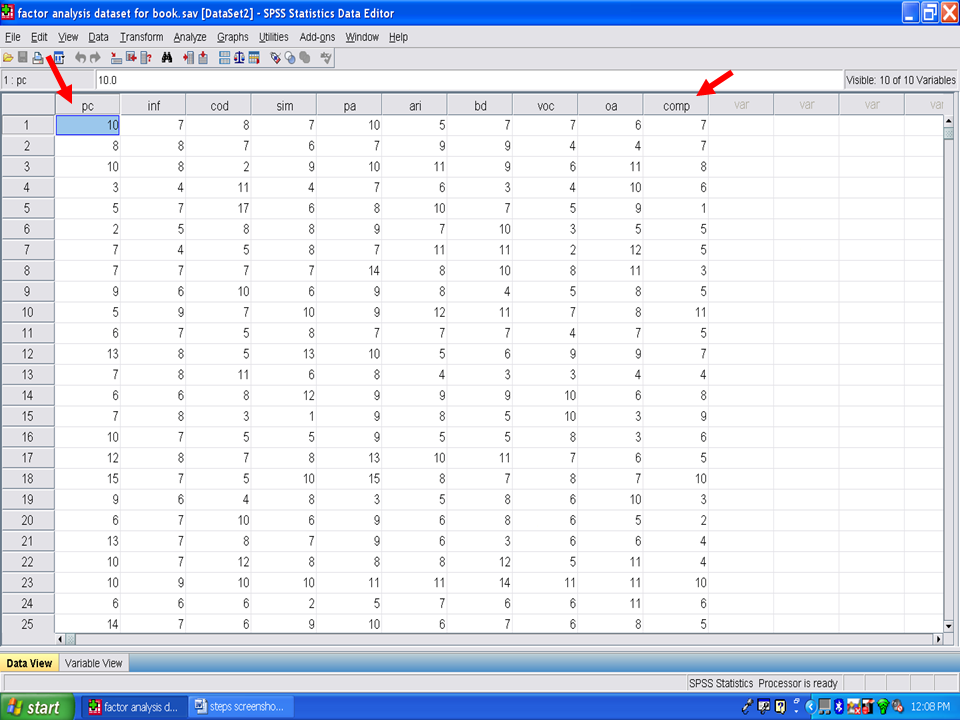Image resolution: width=960 pixels, height=720 pixels.
Task: Open Find with the binoculars icon
Action: [167, 58]
